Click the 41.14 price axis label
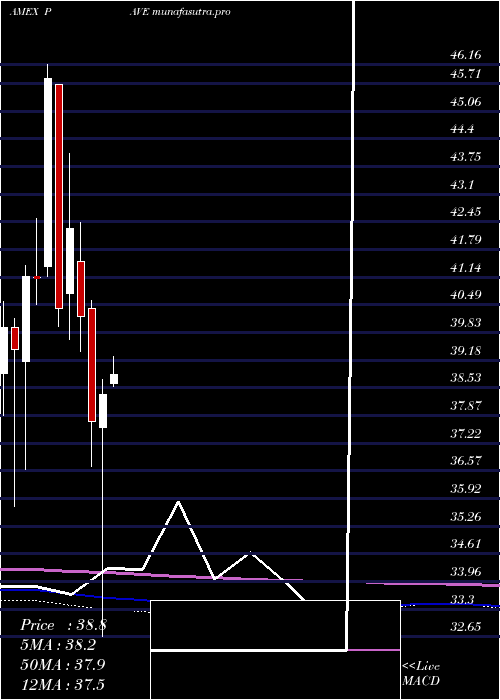This screenshot has width=500, height=700. click(466, 268)
